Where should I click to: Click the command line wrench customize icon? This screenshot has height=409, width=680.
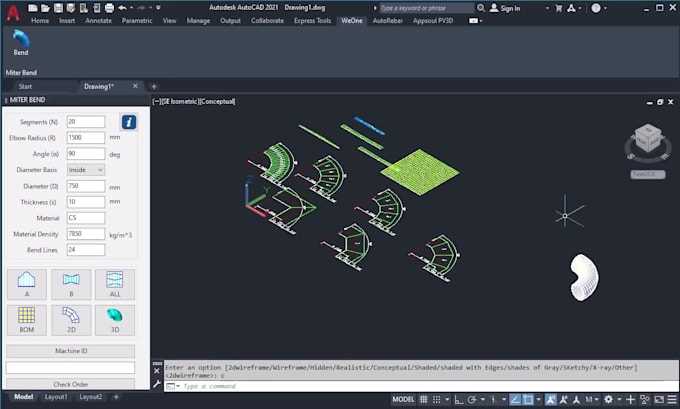[157, 384]
